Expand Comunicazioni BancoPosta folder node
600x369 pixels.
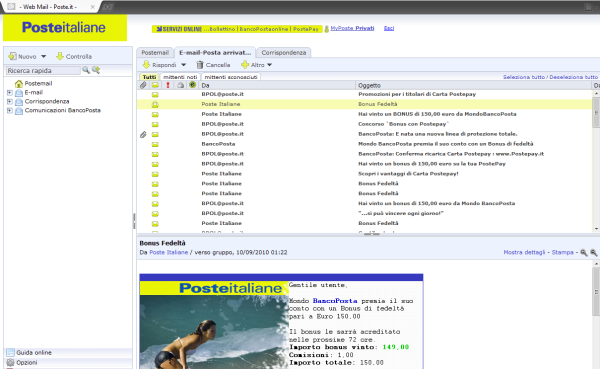coord(10,111)
